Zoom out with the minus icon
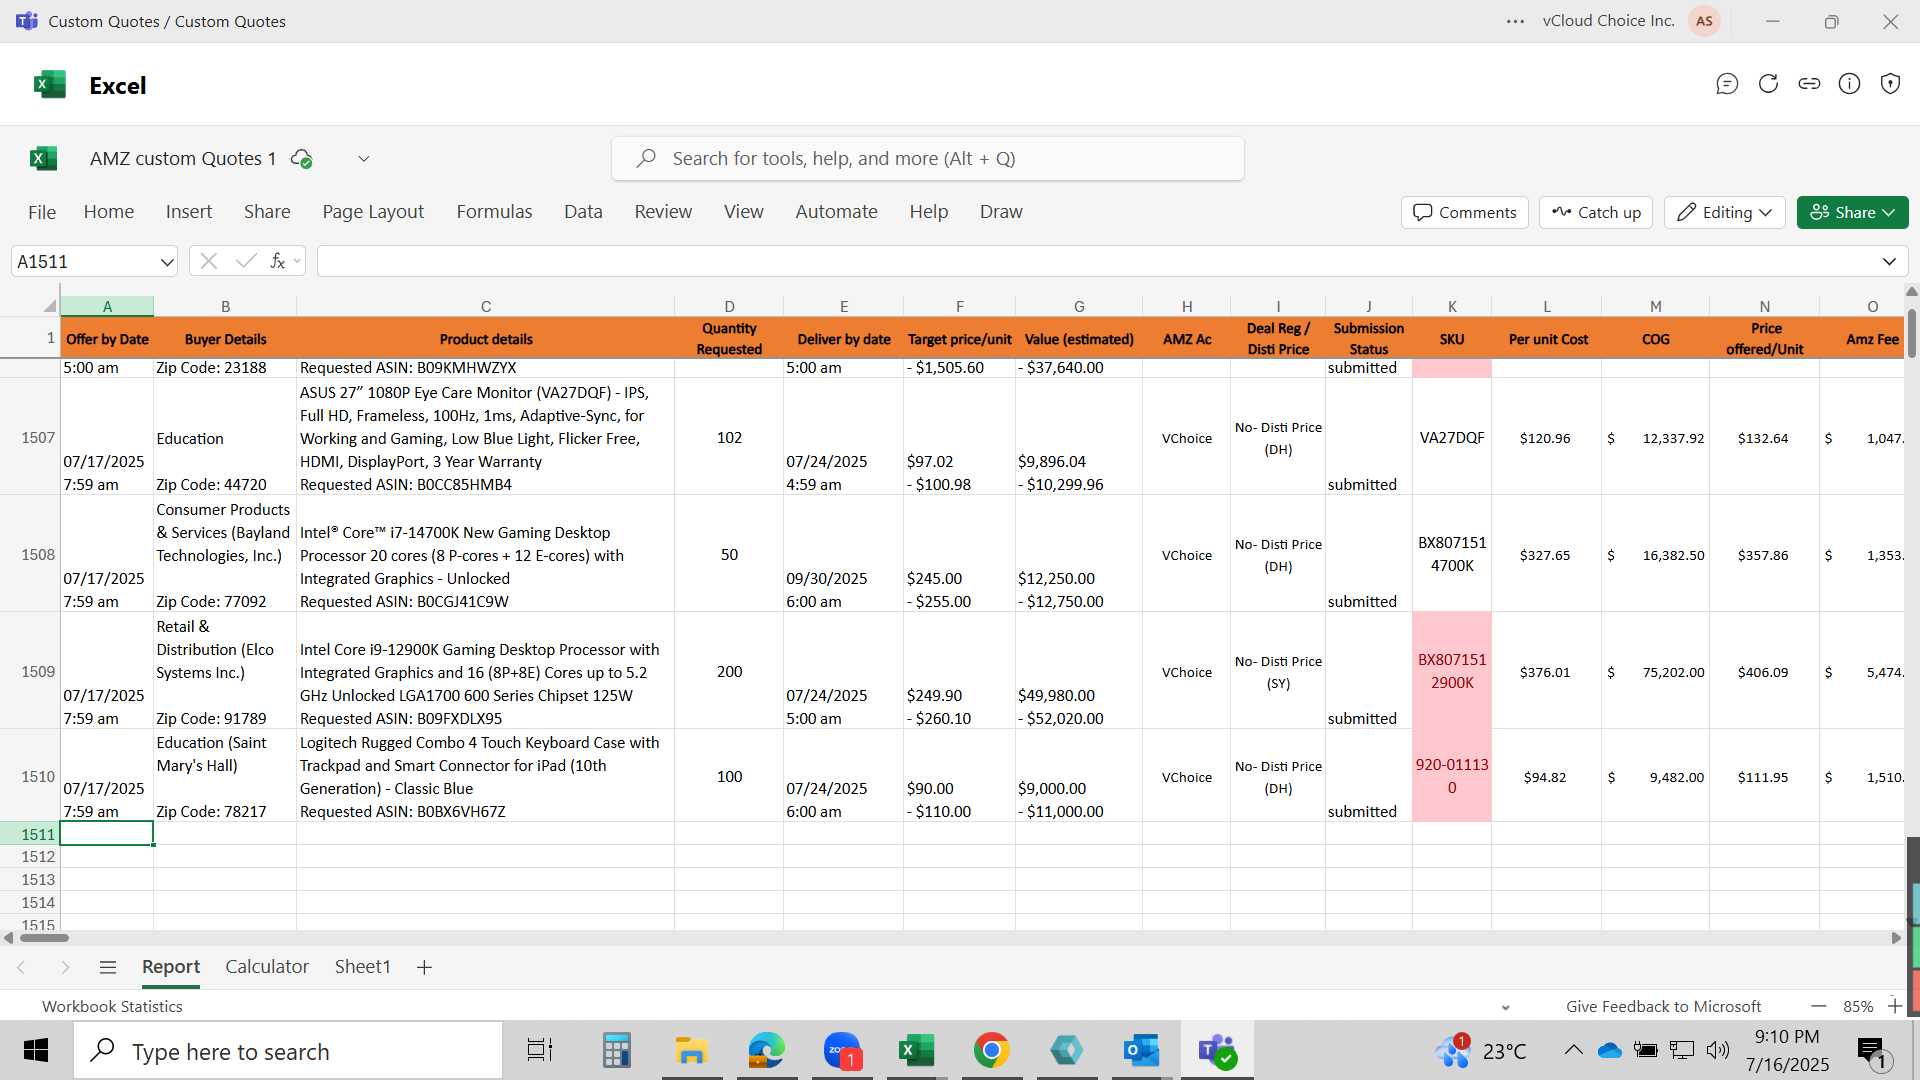This screenshot has width=1920, height=1080. coord(1819,1006)
